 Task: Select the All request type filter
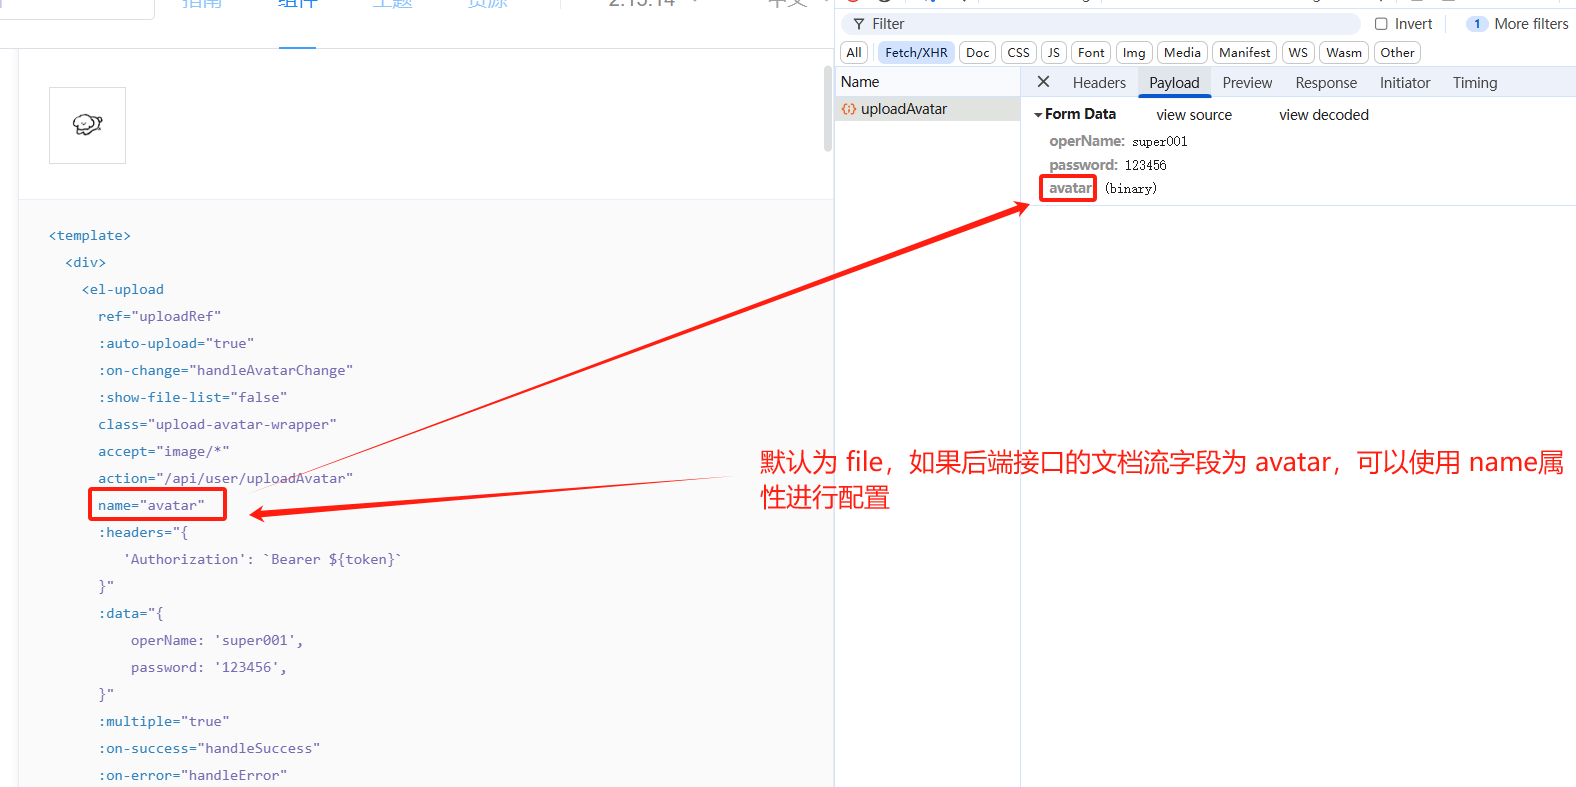[x=854, y=53]
